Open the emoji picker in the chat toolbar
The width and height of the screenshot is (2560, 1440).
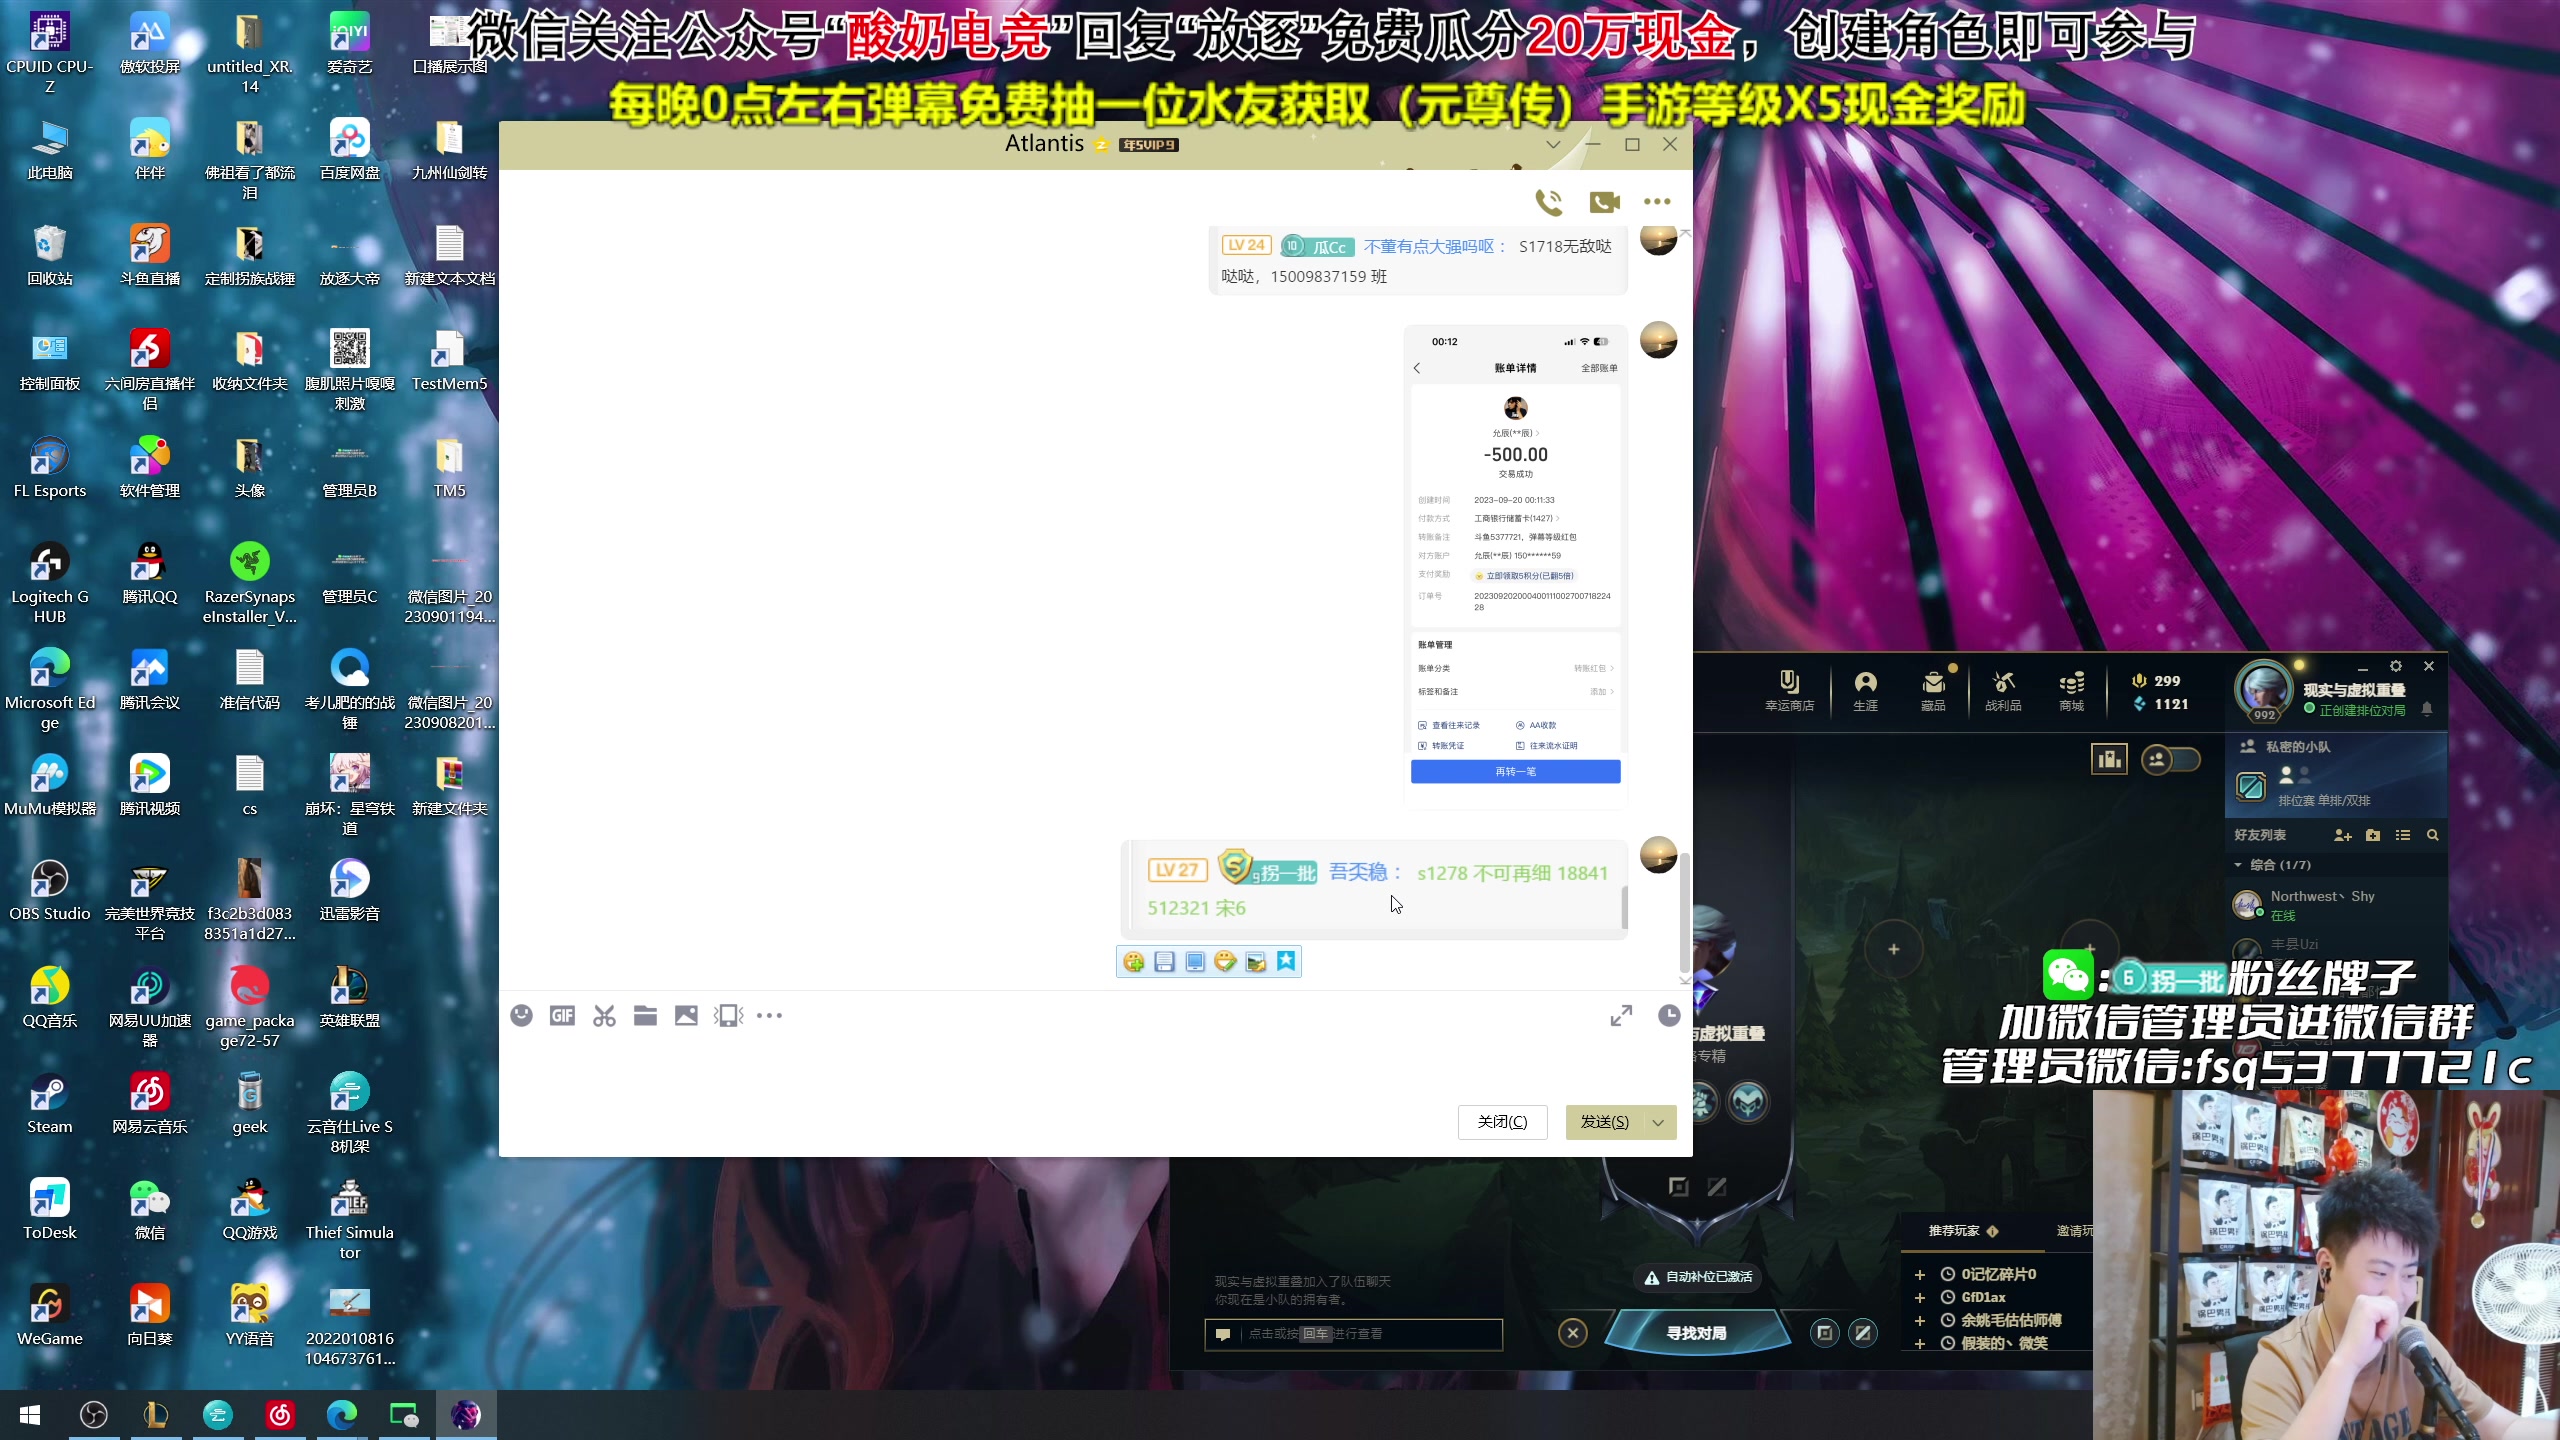[522, 1015]
